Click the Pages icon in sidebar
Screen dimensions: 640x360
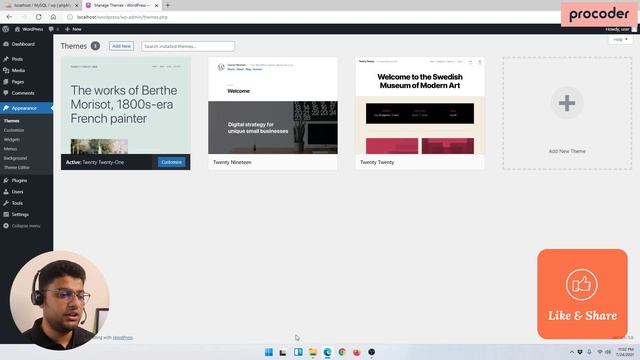(6, 82)
